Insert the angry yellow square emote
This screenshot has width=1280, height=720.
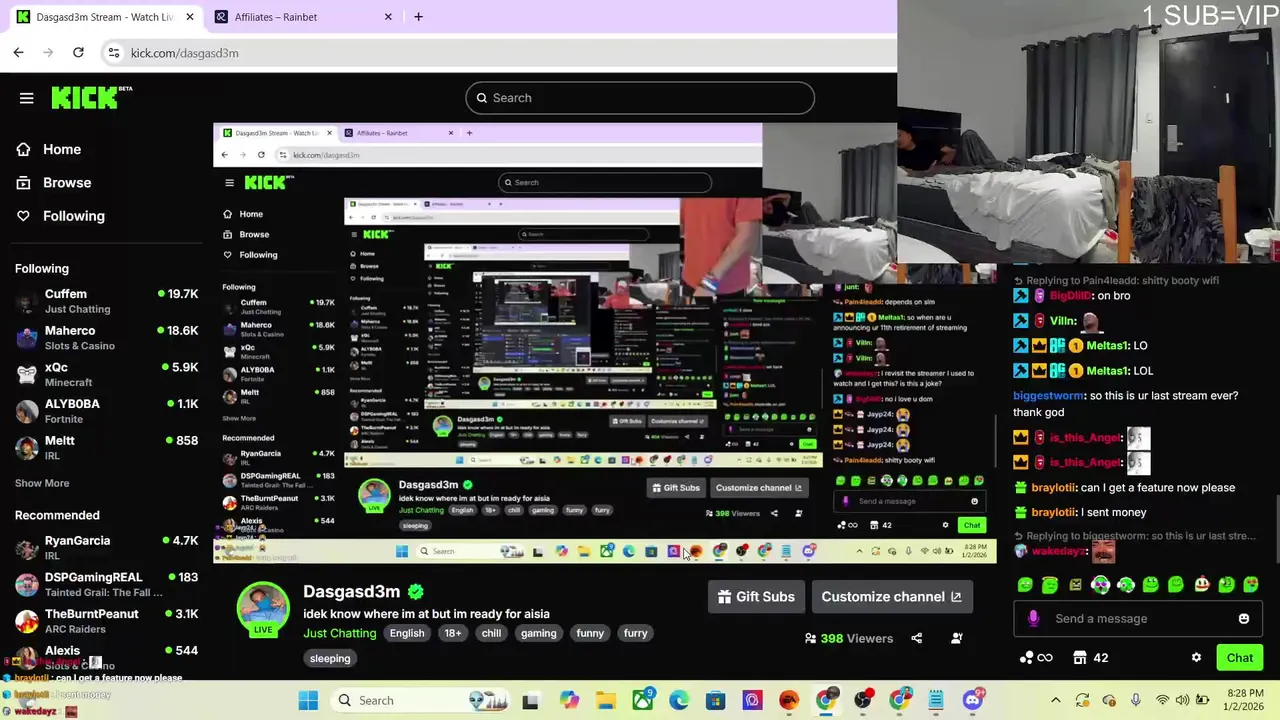click(x=1075, y=585)
